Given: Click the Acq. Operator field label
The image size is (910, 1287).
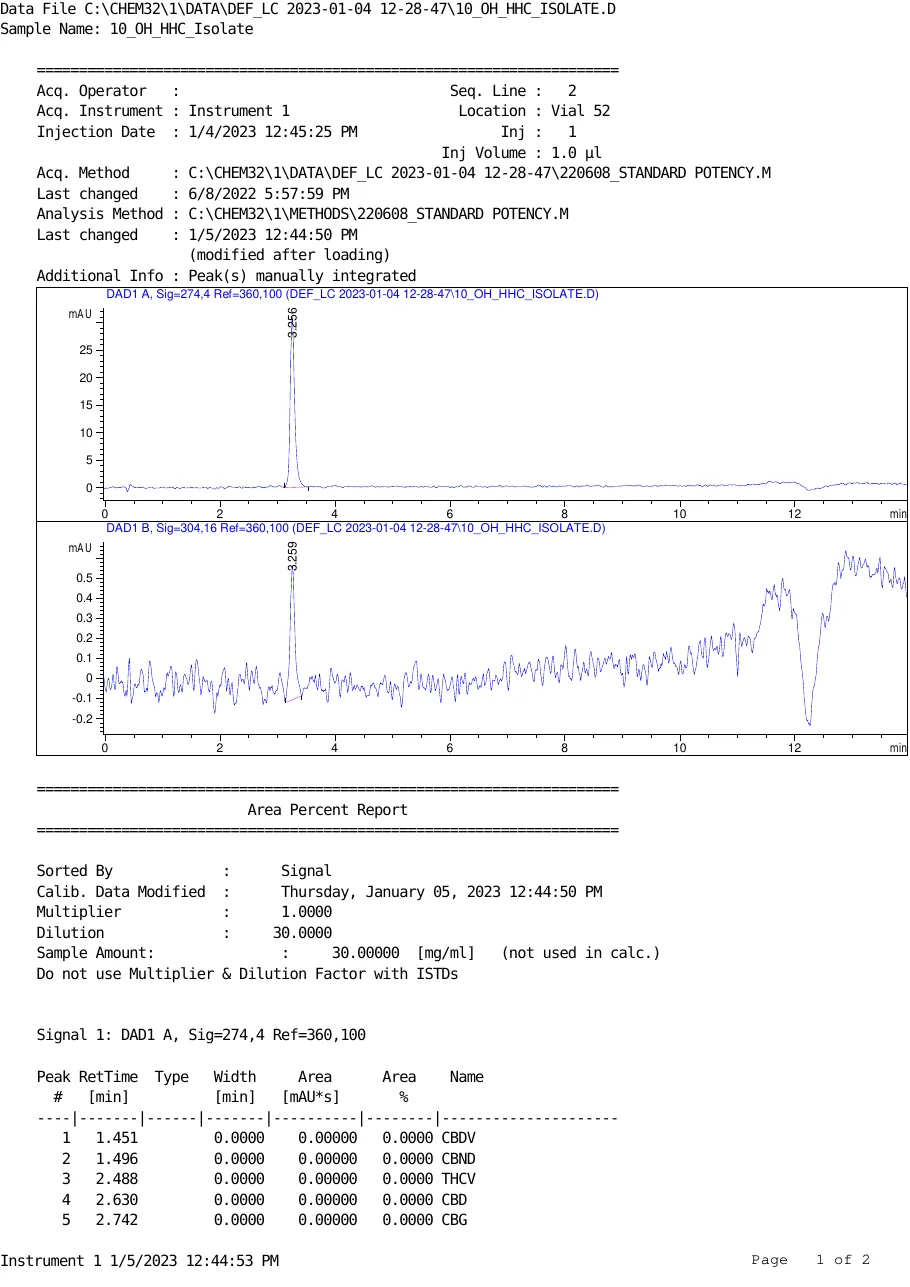Looking at the screenshot, I should [x=92, y=91].
